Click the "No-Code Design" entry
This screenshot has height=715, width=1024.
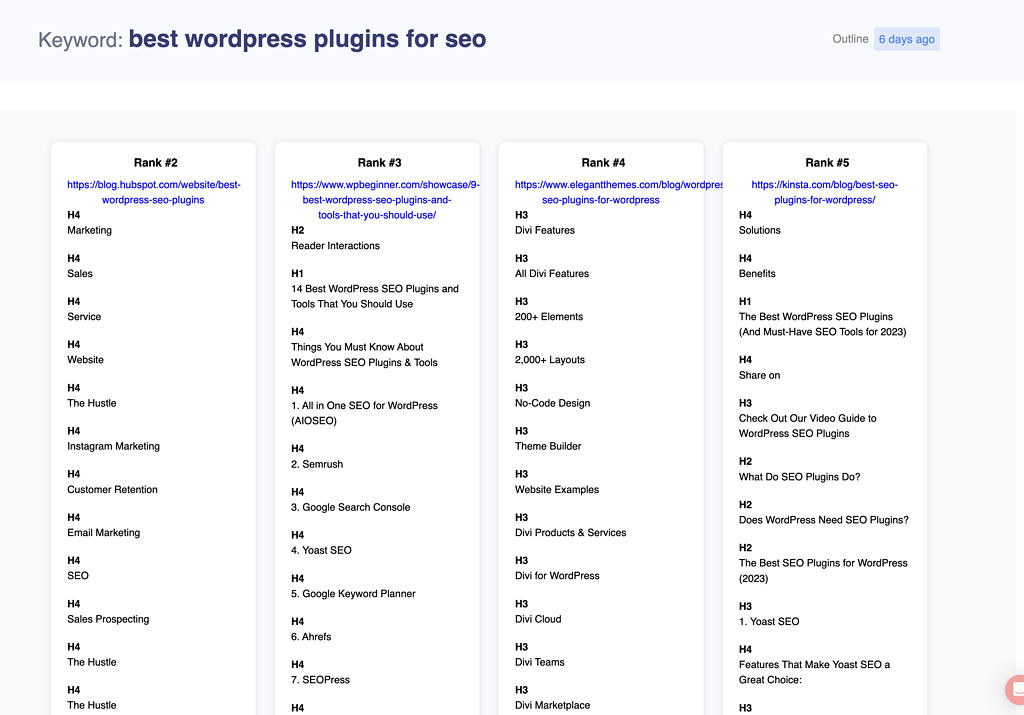tap(552, 403)
